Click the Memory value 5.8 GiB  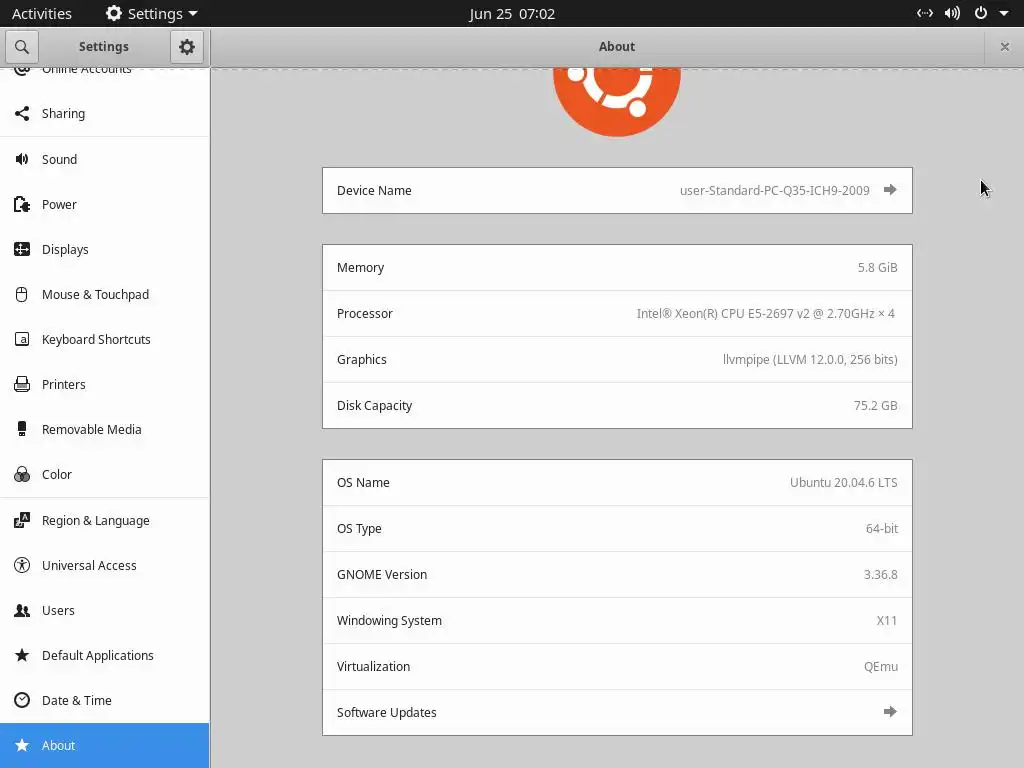tap(878, 268)
